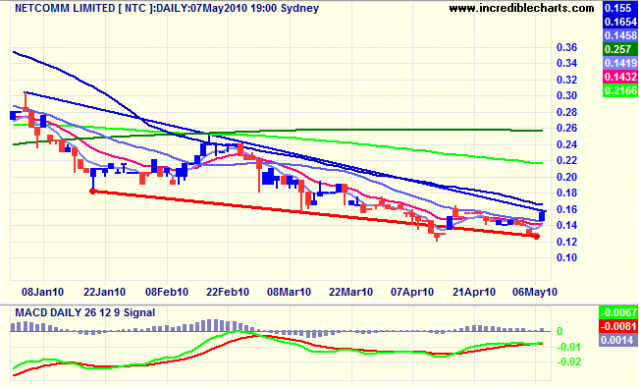The width and height of the screenshot is (639, 388).
Task: Click the 0.36 price axis label
Action: (567, 48)
